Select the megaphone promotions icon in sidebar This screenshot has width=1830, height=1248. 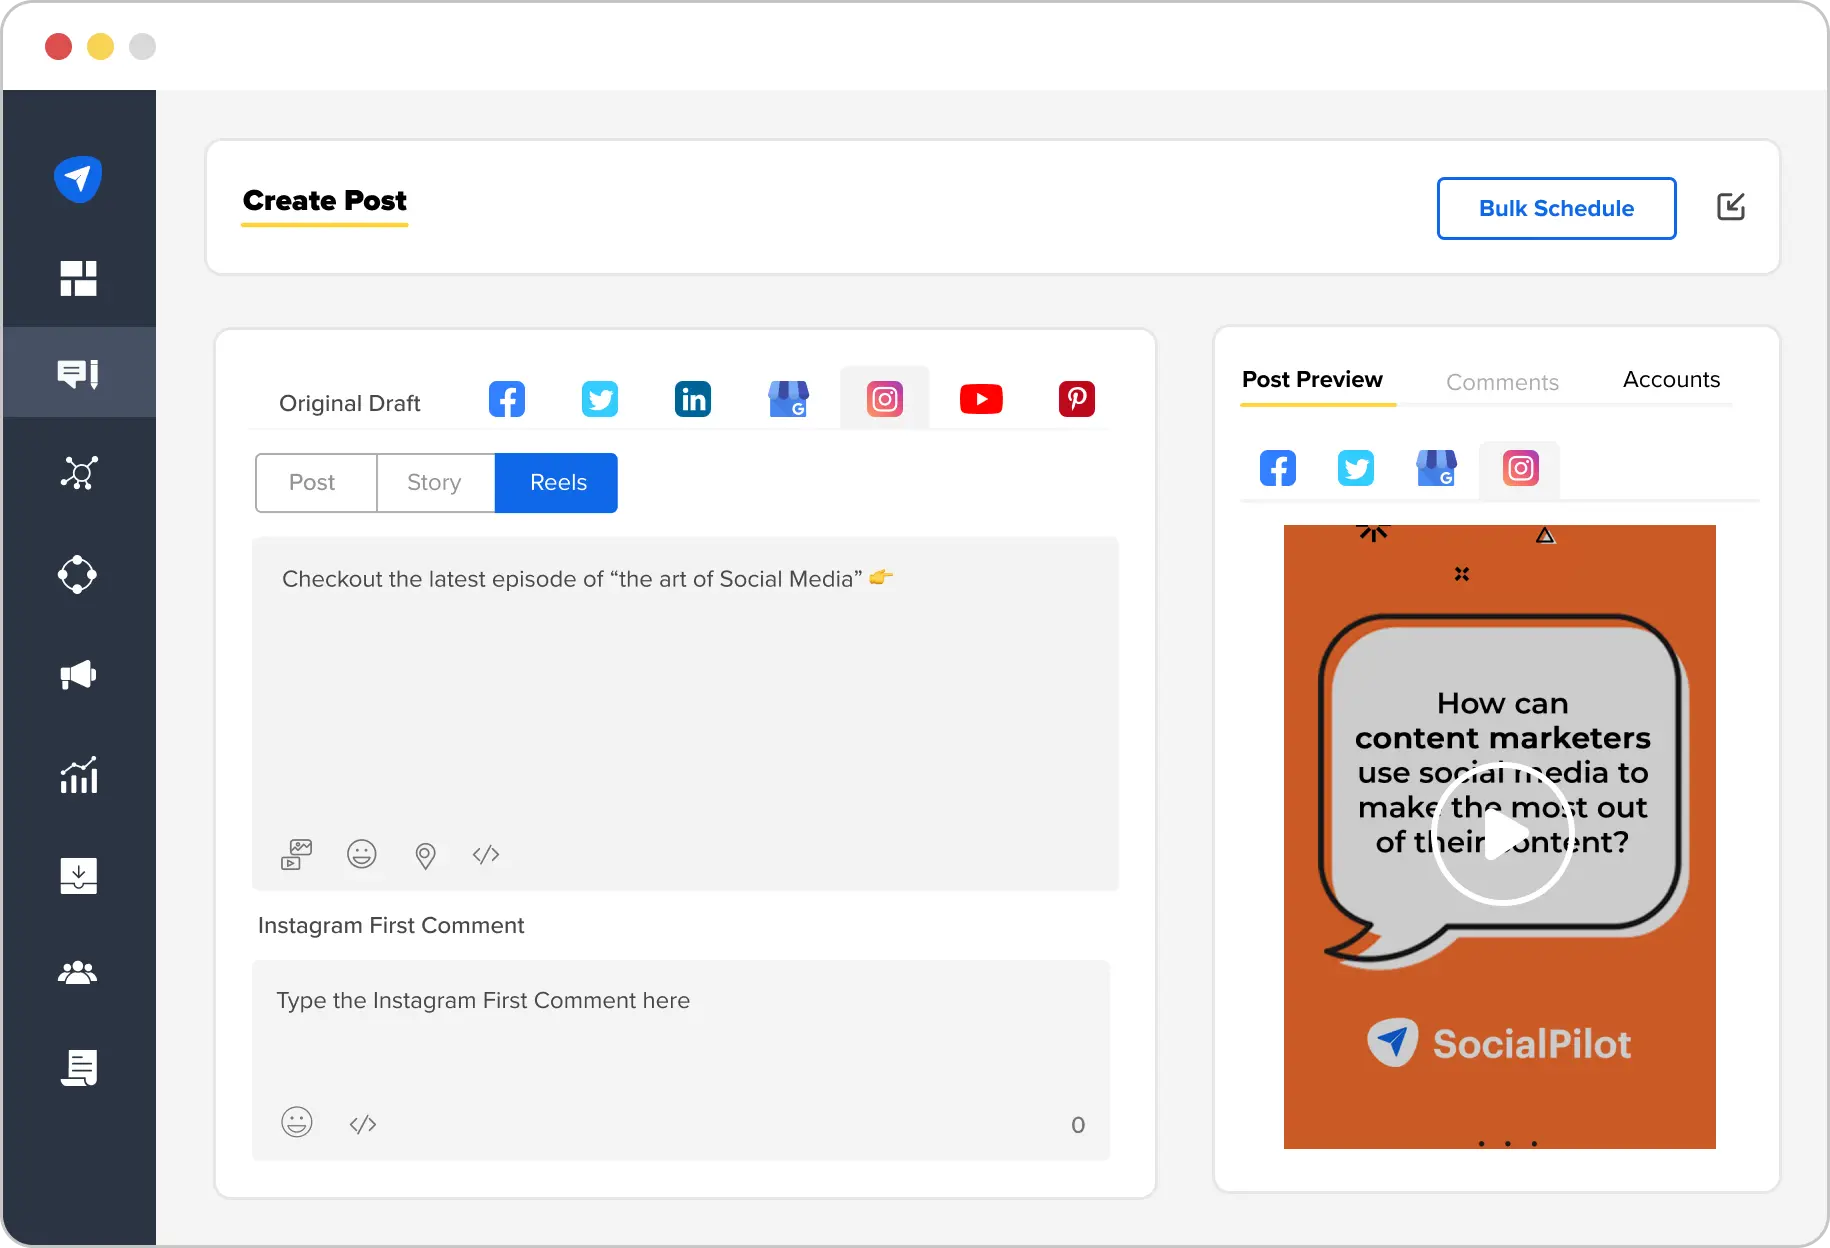[79, 675]
